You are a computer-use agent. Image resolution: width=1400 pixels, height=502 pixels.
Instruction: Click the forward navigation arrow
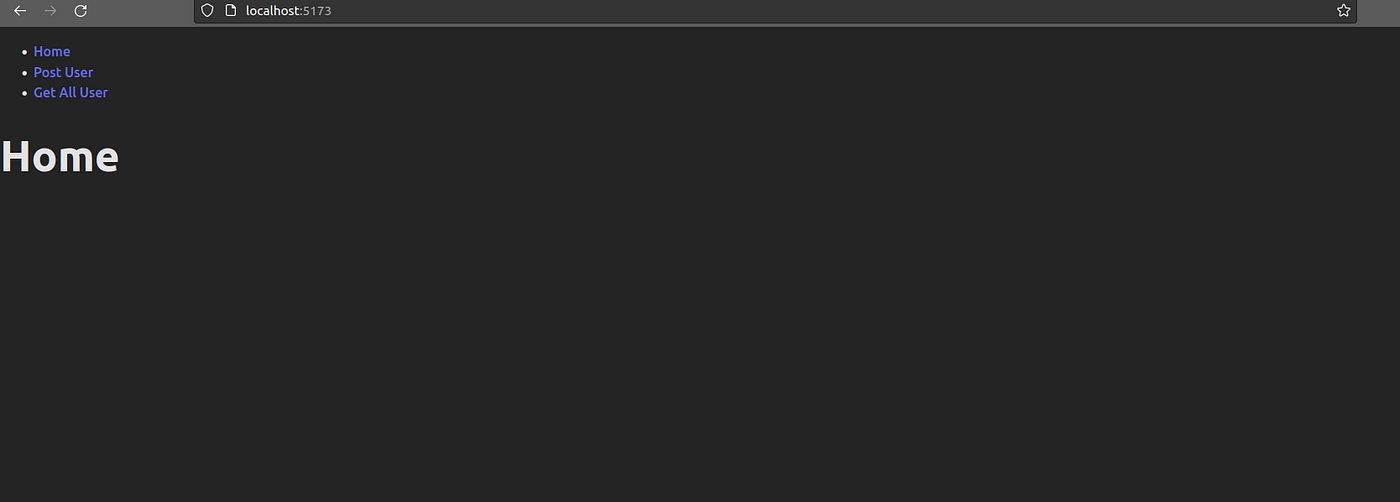coord(50,10)
